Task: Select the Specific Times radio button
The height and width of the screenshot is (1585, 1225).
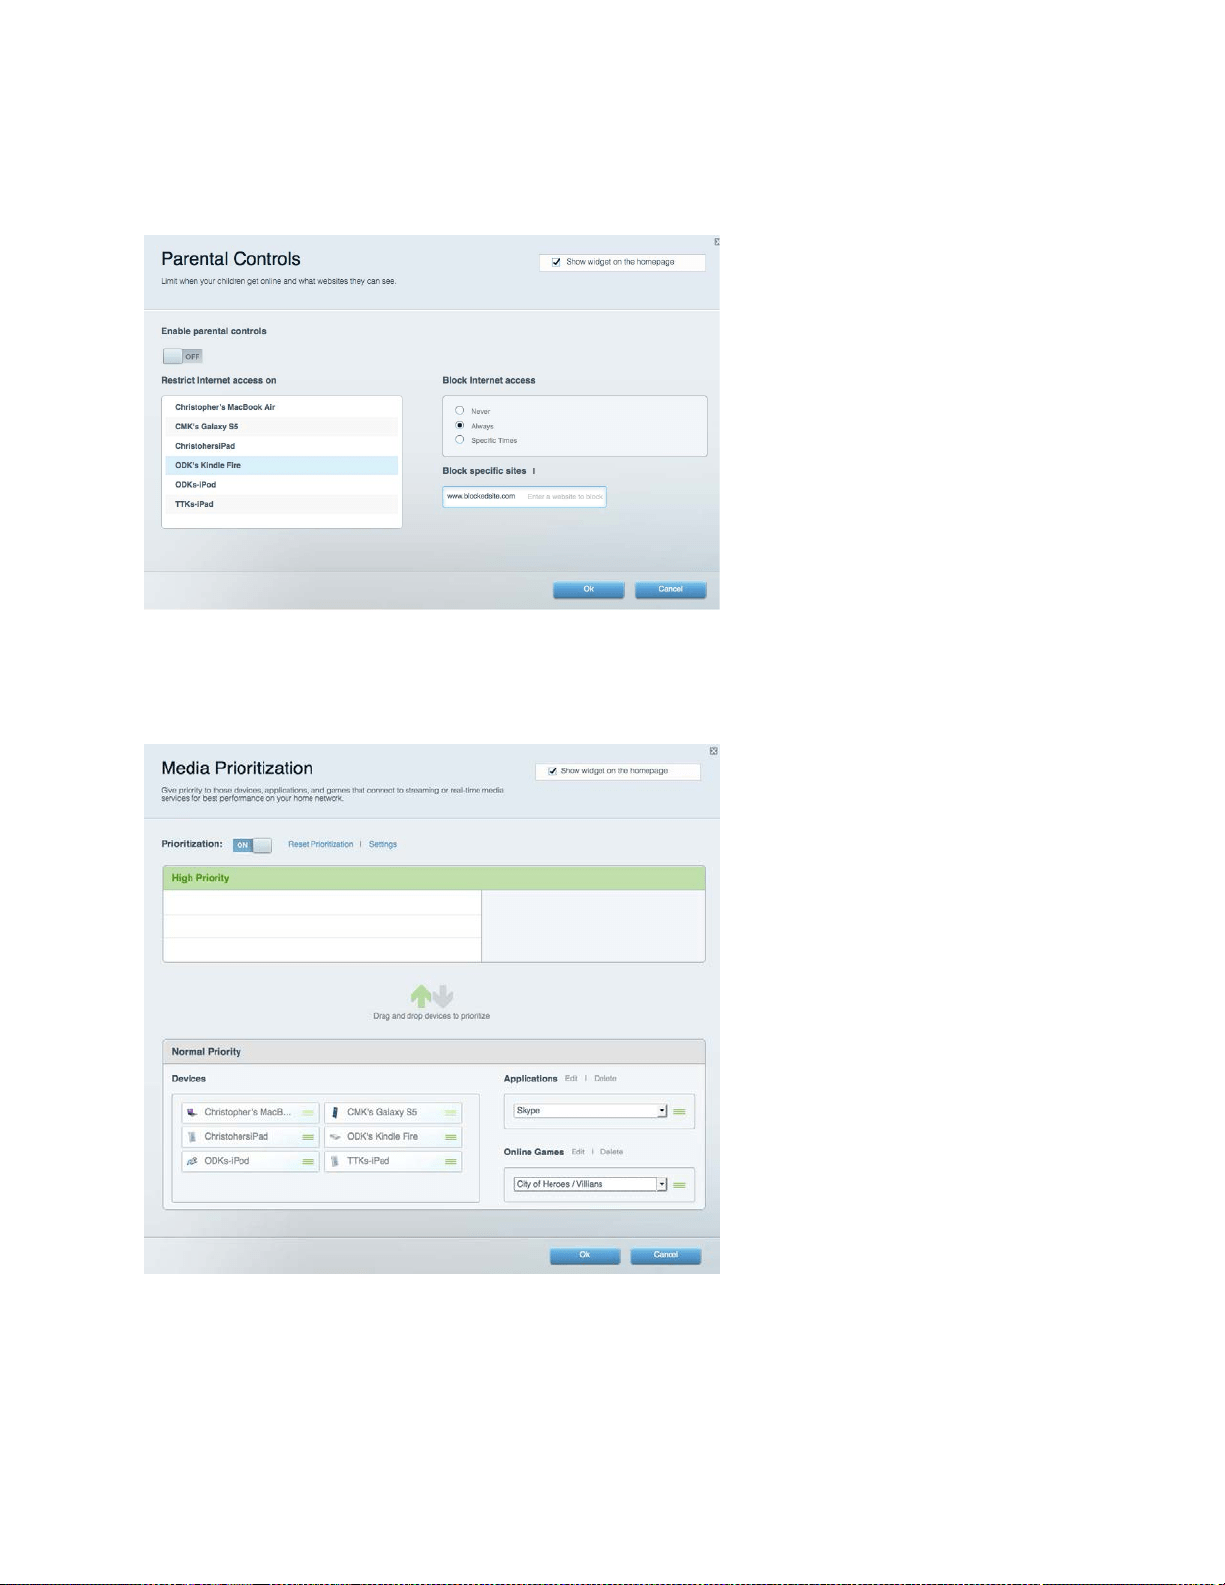Action: (460, 440)
